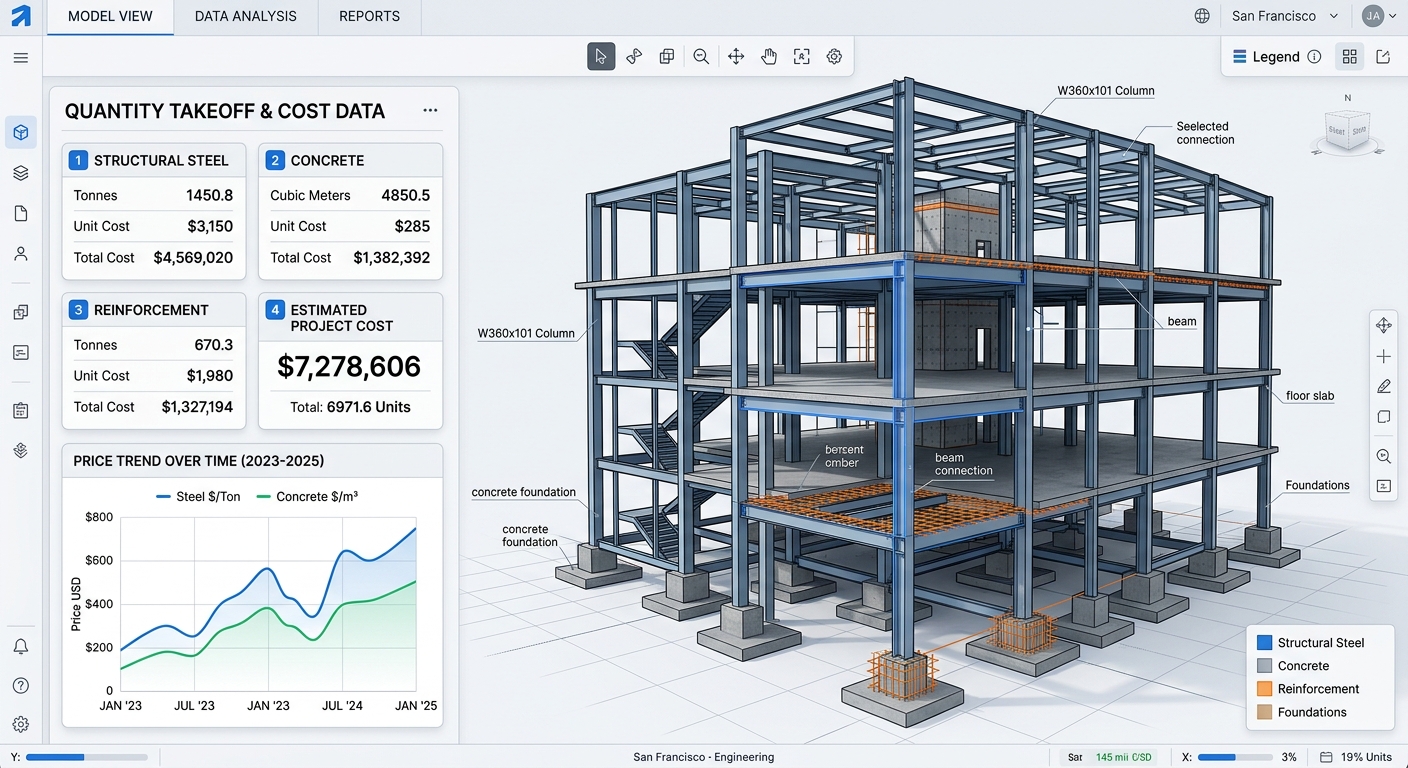The height and width of the screenshot is (768, 1408).
Task: Click the stacked layers download sidebar icon
Action: 21,451
